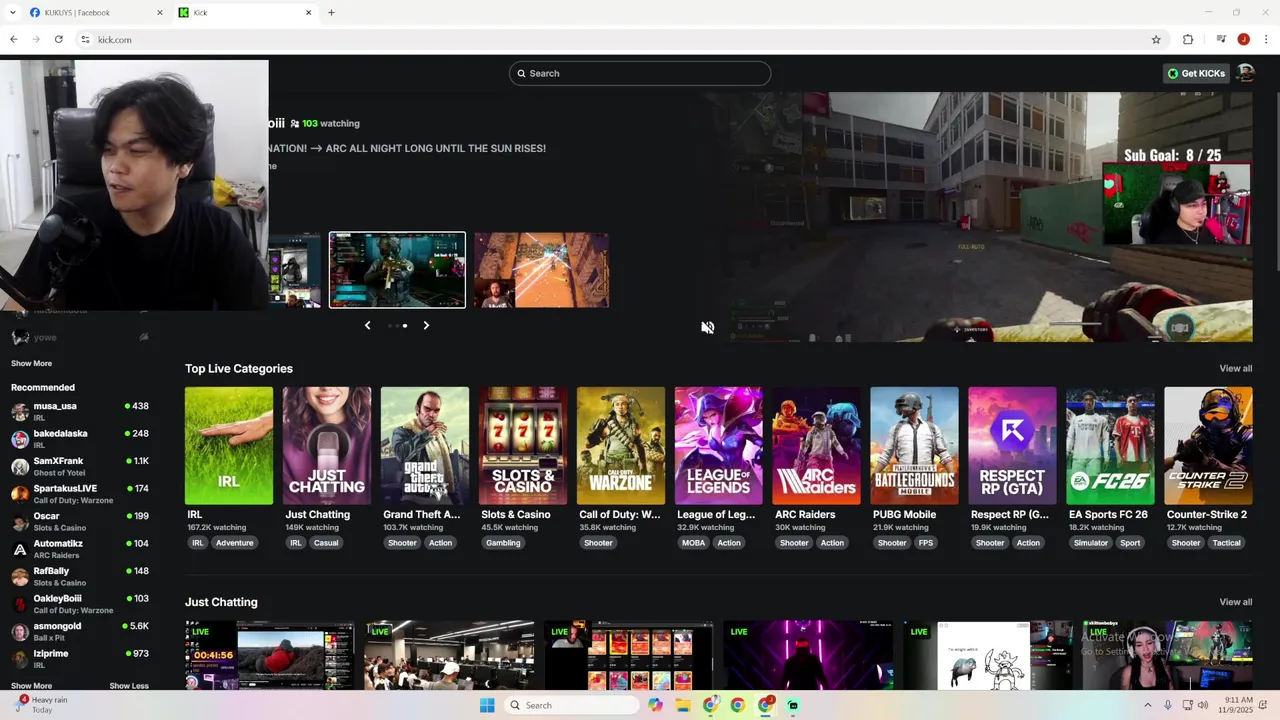
Task: Open Iziprime recommended channel
Action: [80, 659]
